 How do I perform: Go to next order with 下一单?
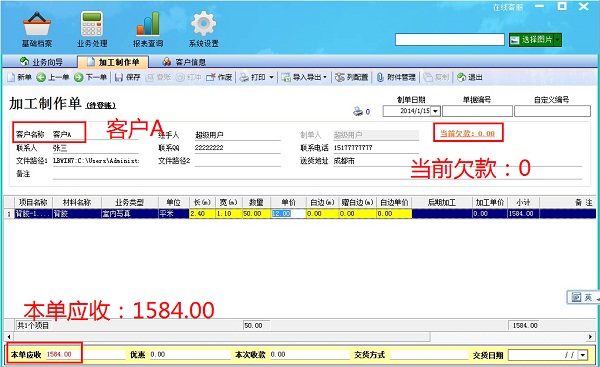coord(90,77)
